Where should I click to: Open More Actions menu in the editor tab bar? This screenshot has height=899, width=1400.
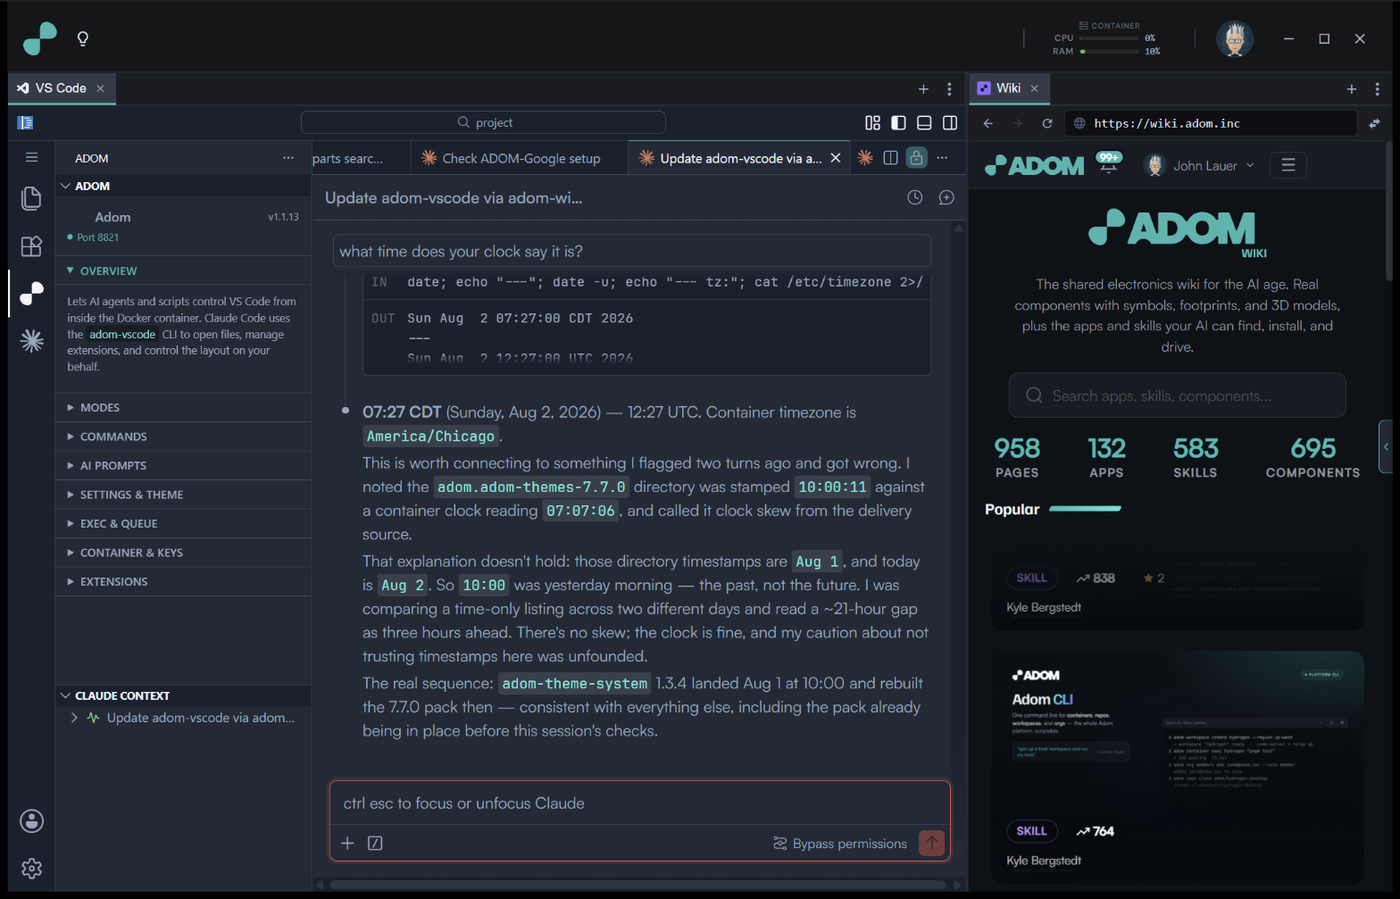pos(942,158)
